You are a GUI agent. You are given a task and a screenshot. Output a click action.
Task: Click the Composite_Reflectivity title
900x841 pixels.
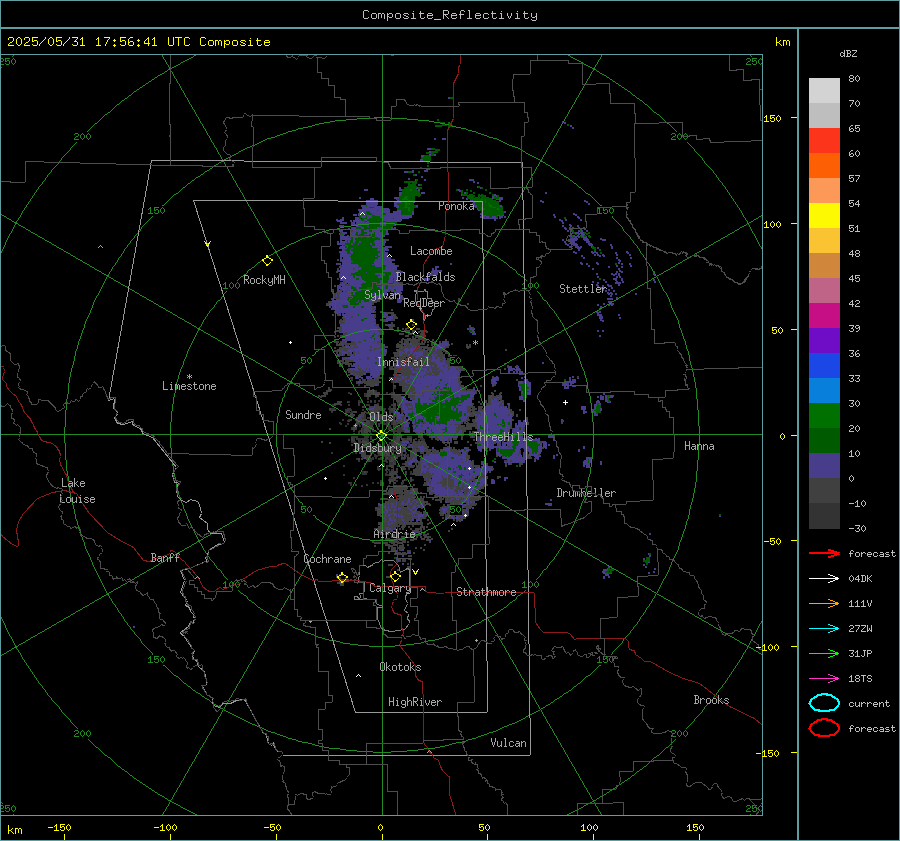(450, 15)
